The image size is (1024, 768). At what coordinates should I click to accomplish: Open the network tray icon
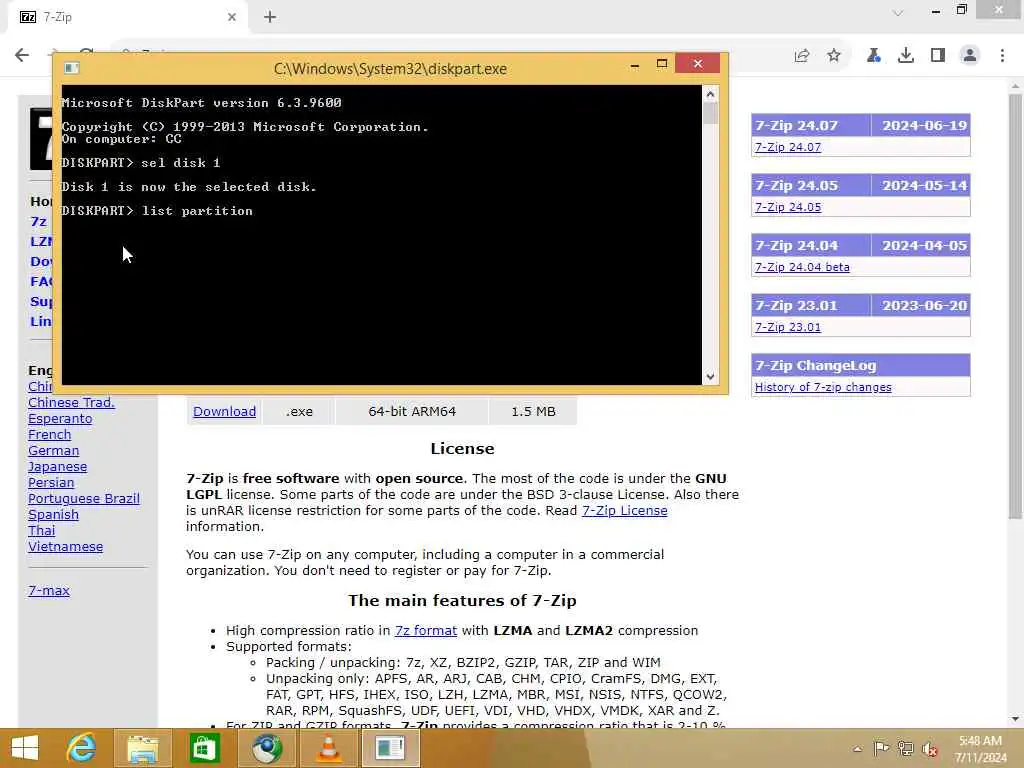[905, 748]
